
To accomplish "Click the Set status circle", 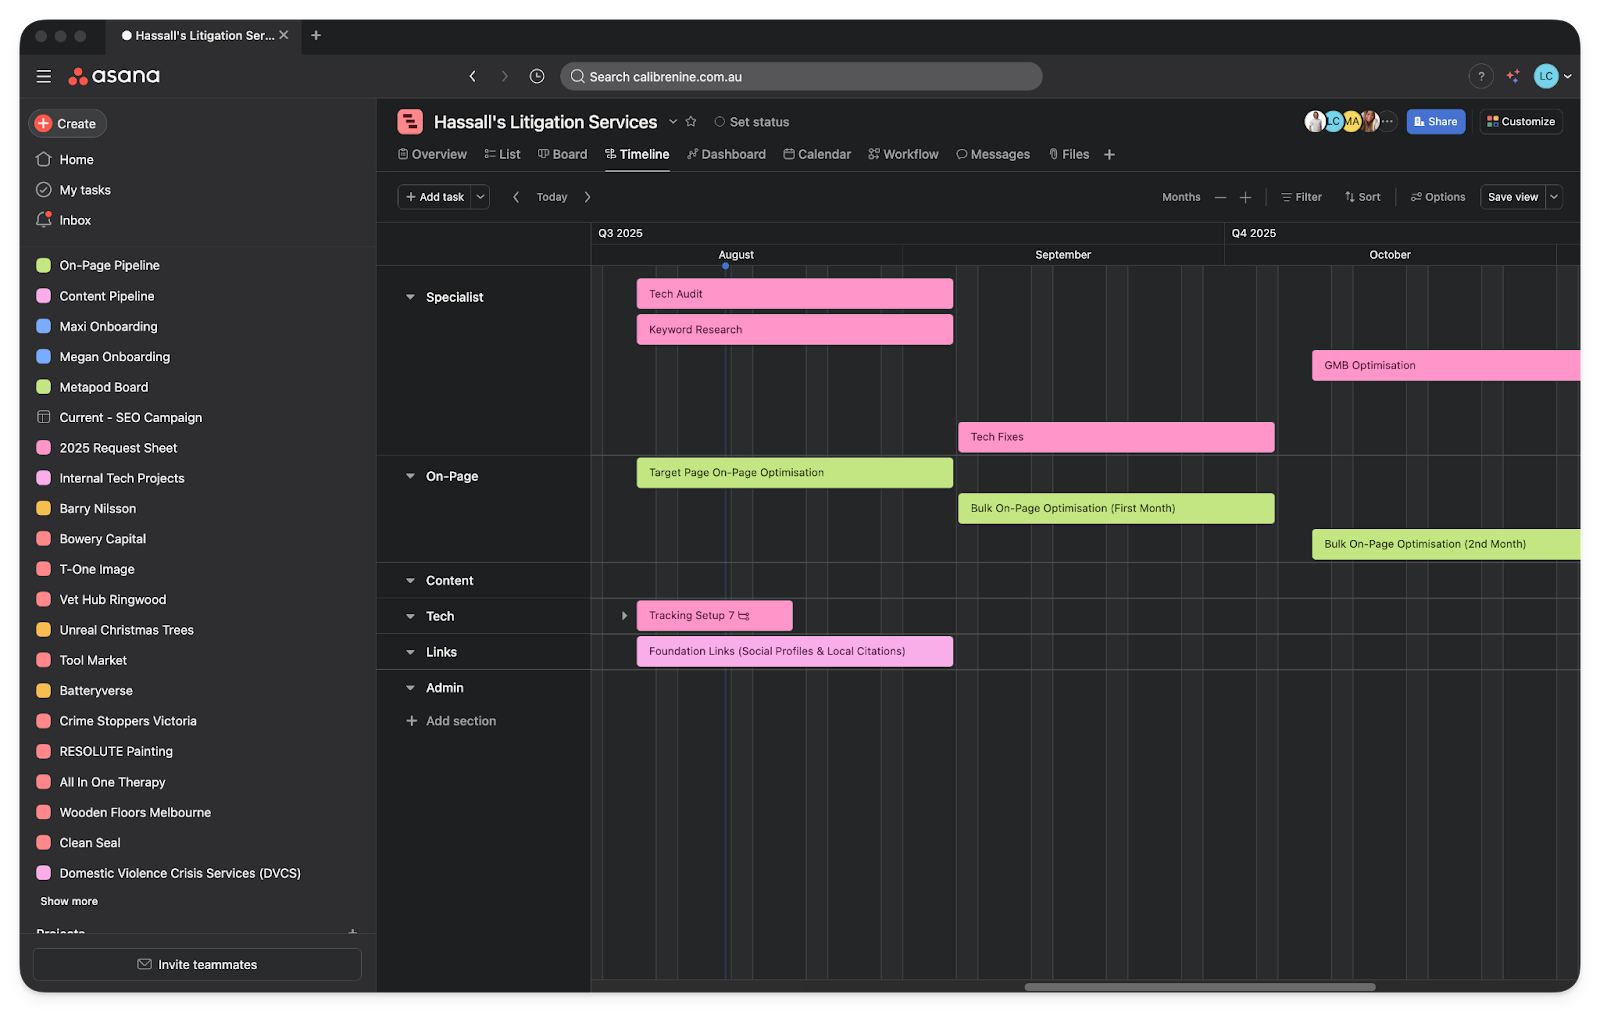I will click(x=719, y=122).
